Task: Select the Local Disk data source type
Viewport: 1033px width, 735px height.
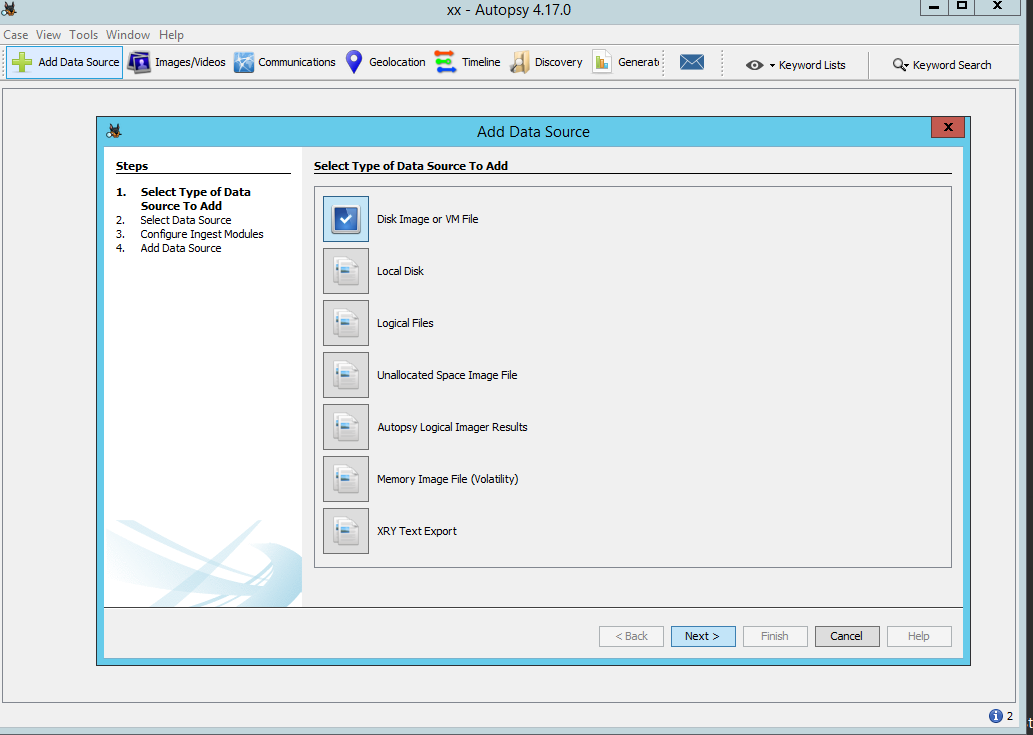Action: coord(346,271)
